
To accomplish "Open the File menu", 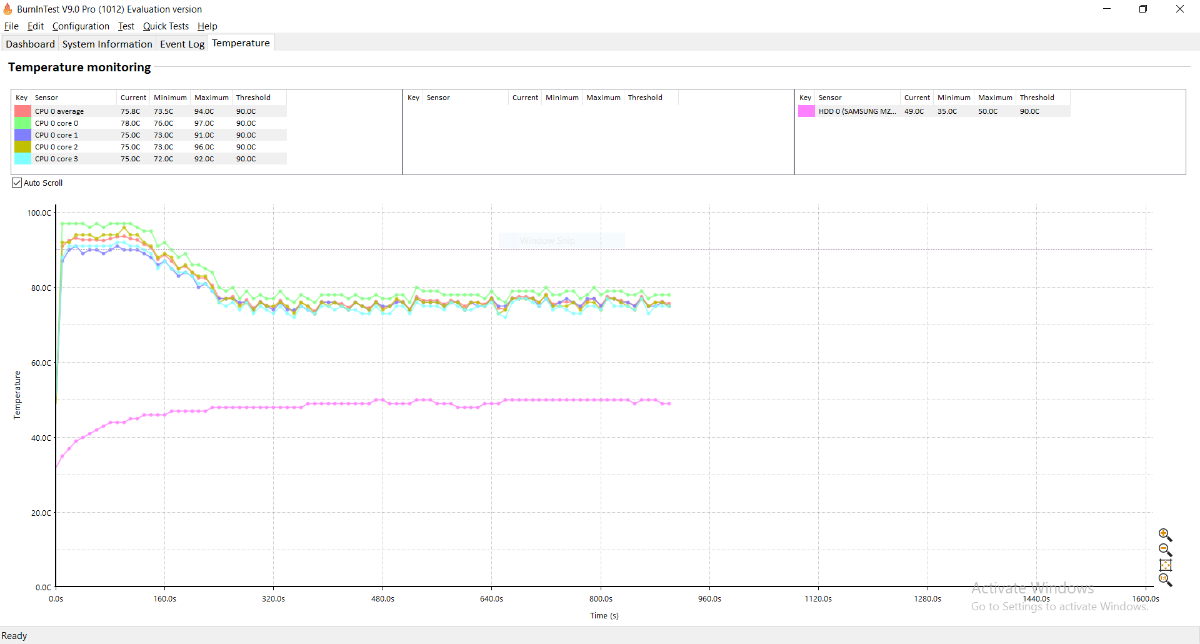I will tap(11, 26).
